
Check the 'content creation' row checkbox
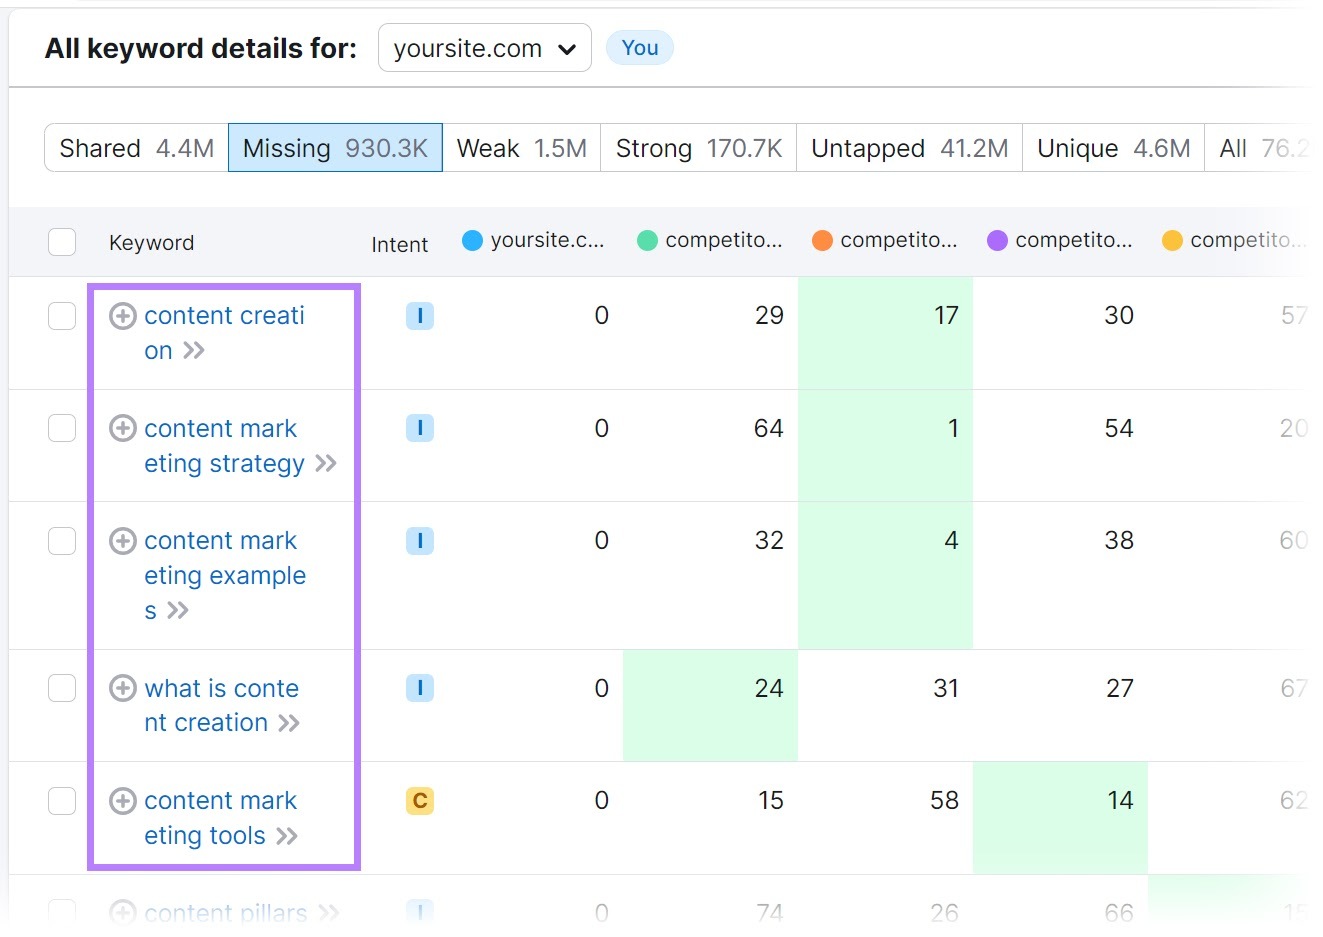point(62,316)
